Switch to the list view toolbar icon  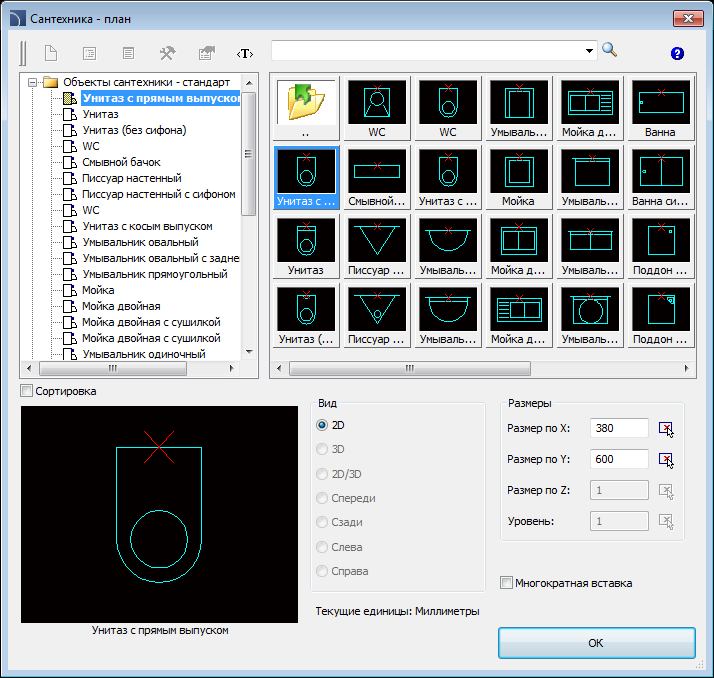pos(90,53)
